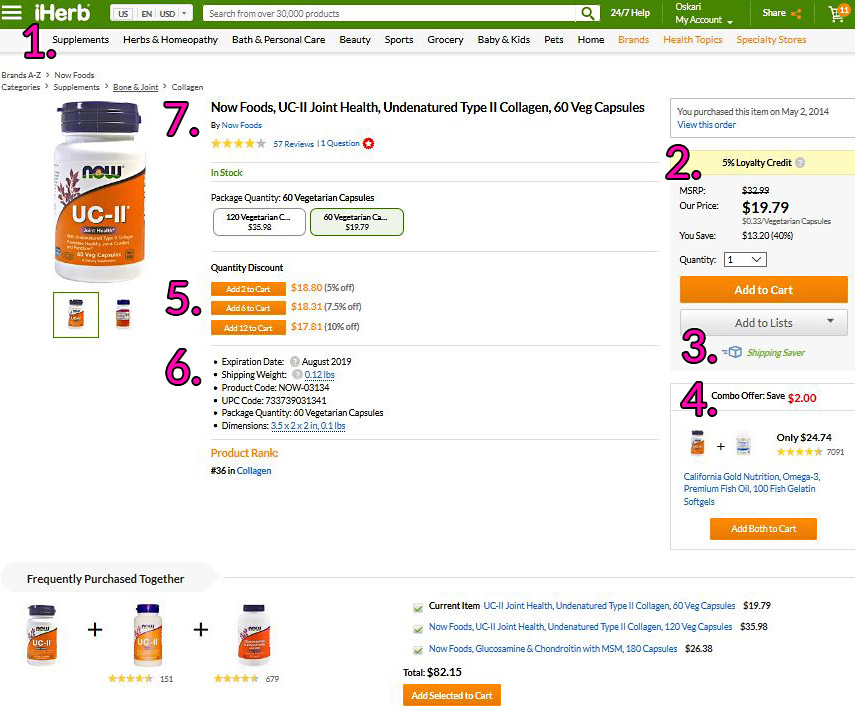Click the Expiration Date help icon
This screenshot has width=855, height=709.
tap(295, 362)
